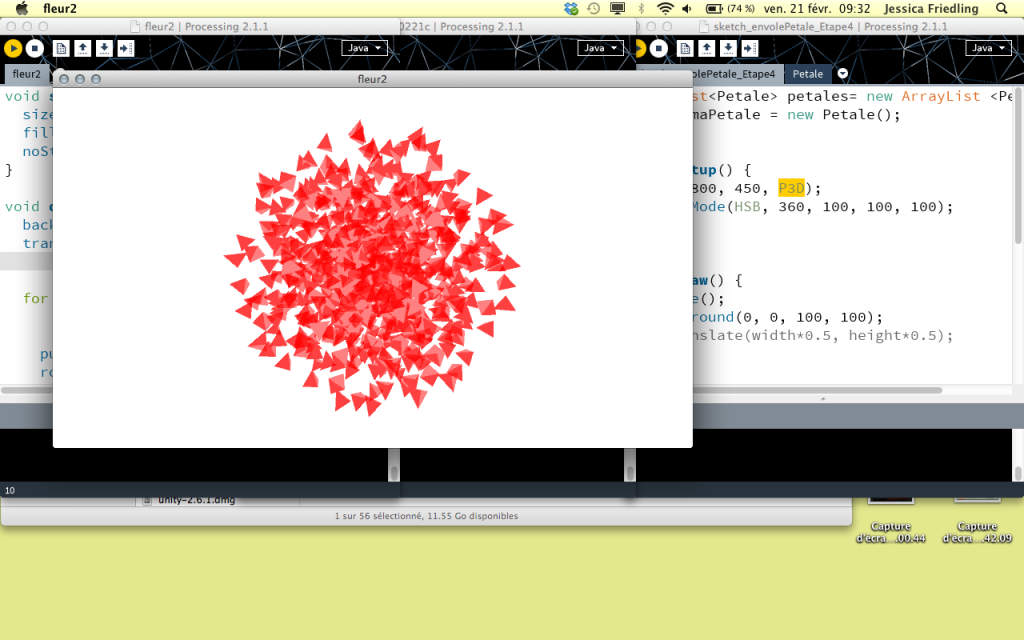
Task: Stop the sketch_envolePetale_Etape4 sketch
Action: tap(658, 48)
